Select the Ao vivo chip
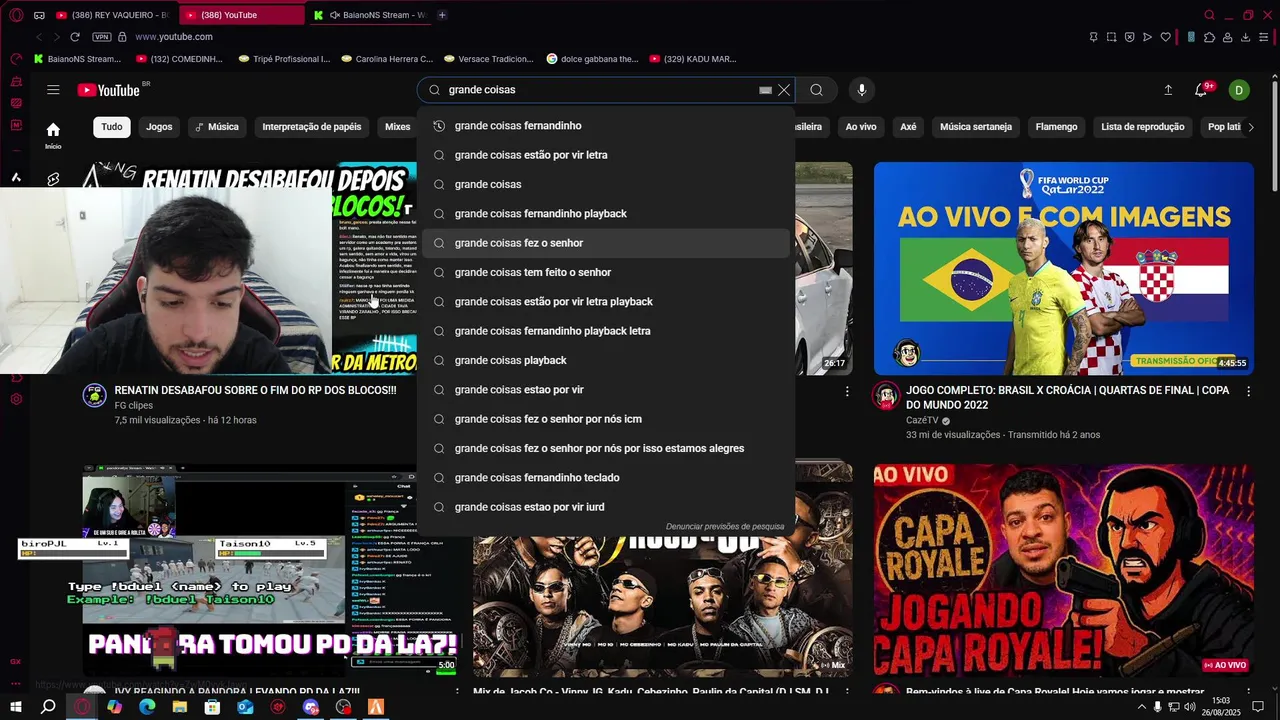The image size is (1280, 720). click(x=861, y=127)
